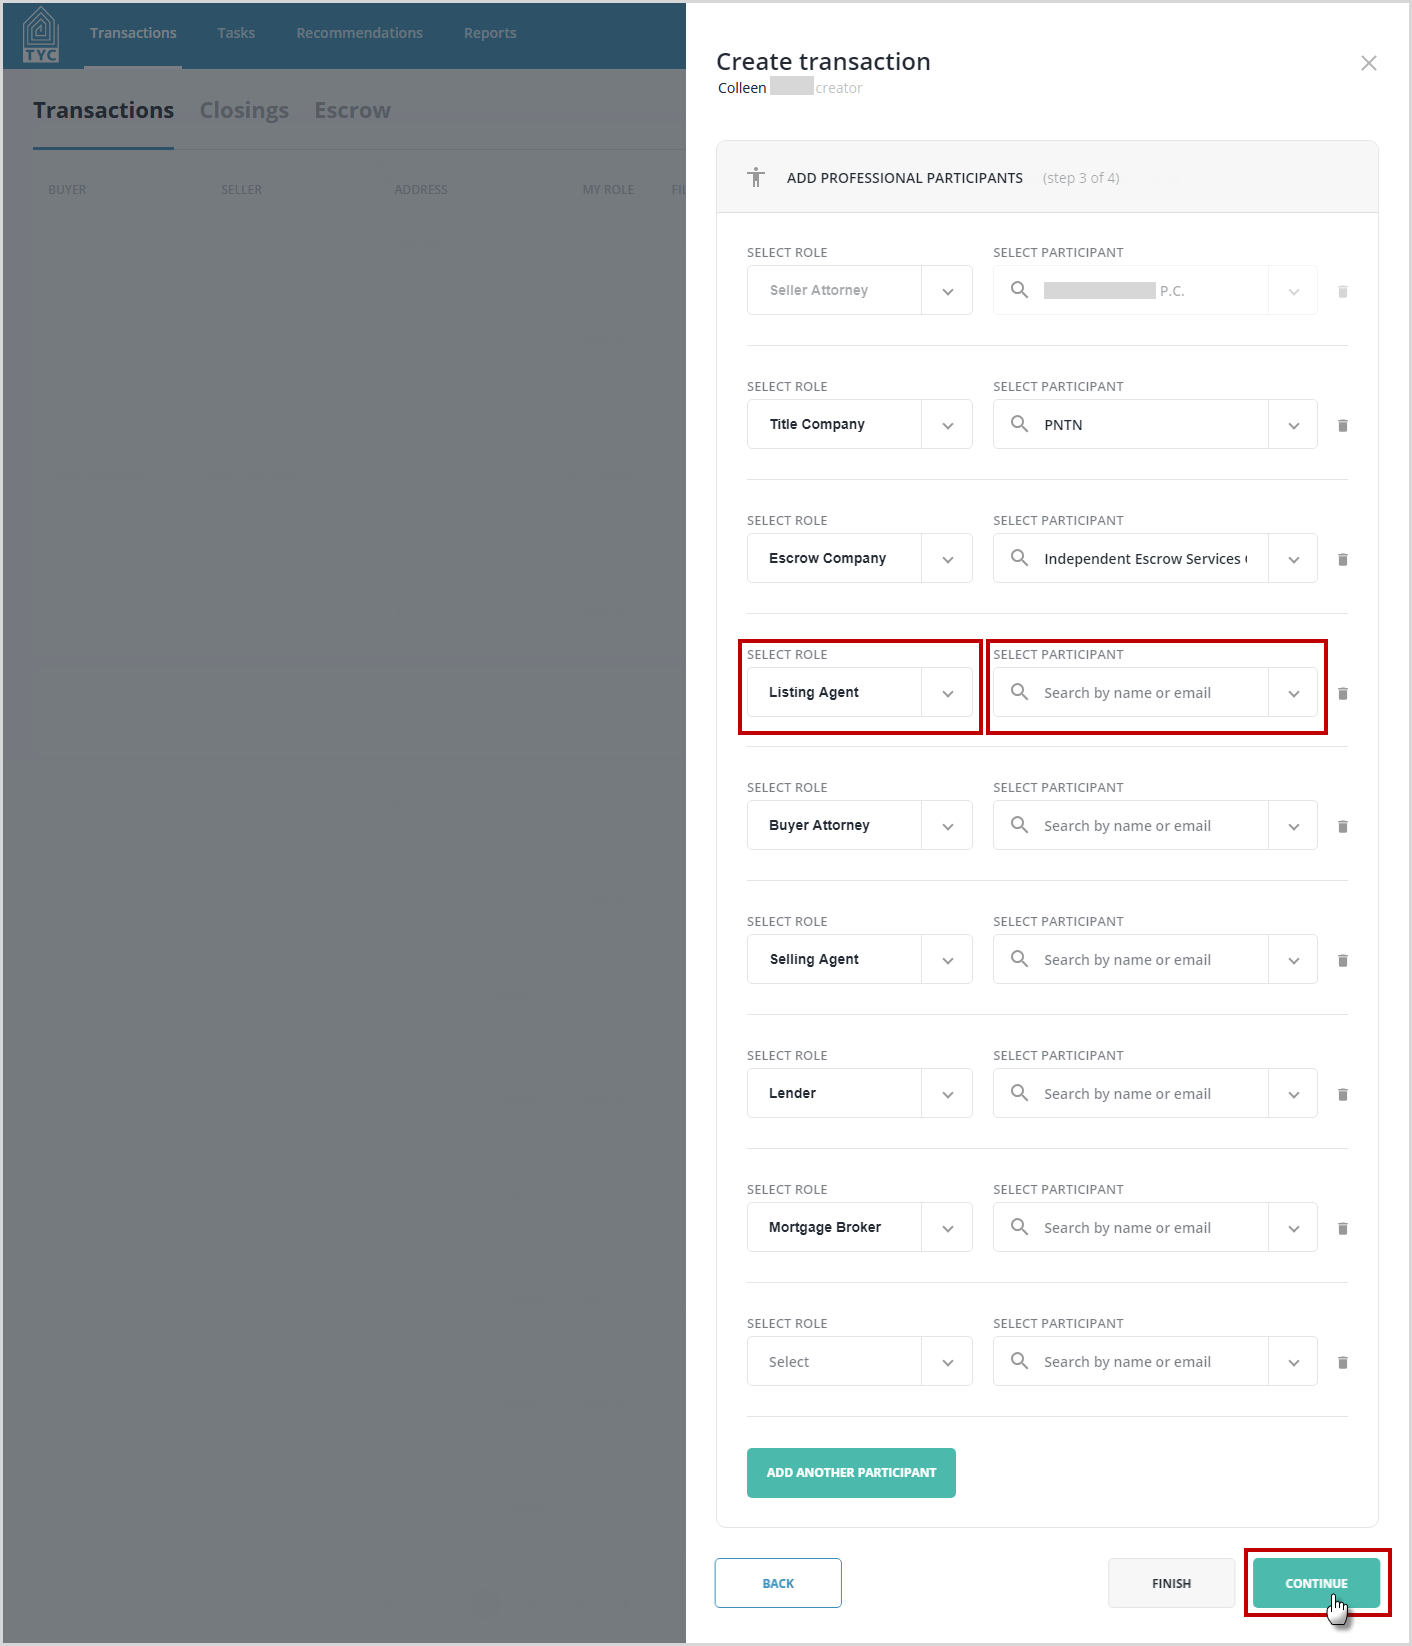
Task: Click the Continue button
Action: coord(1316,1583)
